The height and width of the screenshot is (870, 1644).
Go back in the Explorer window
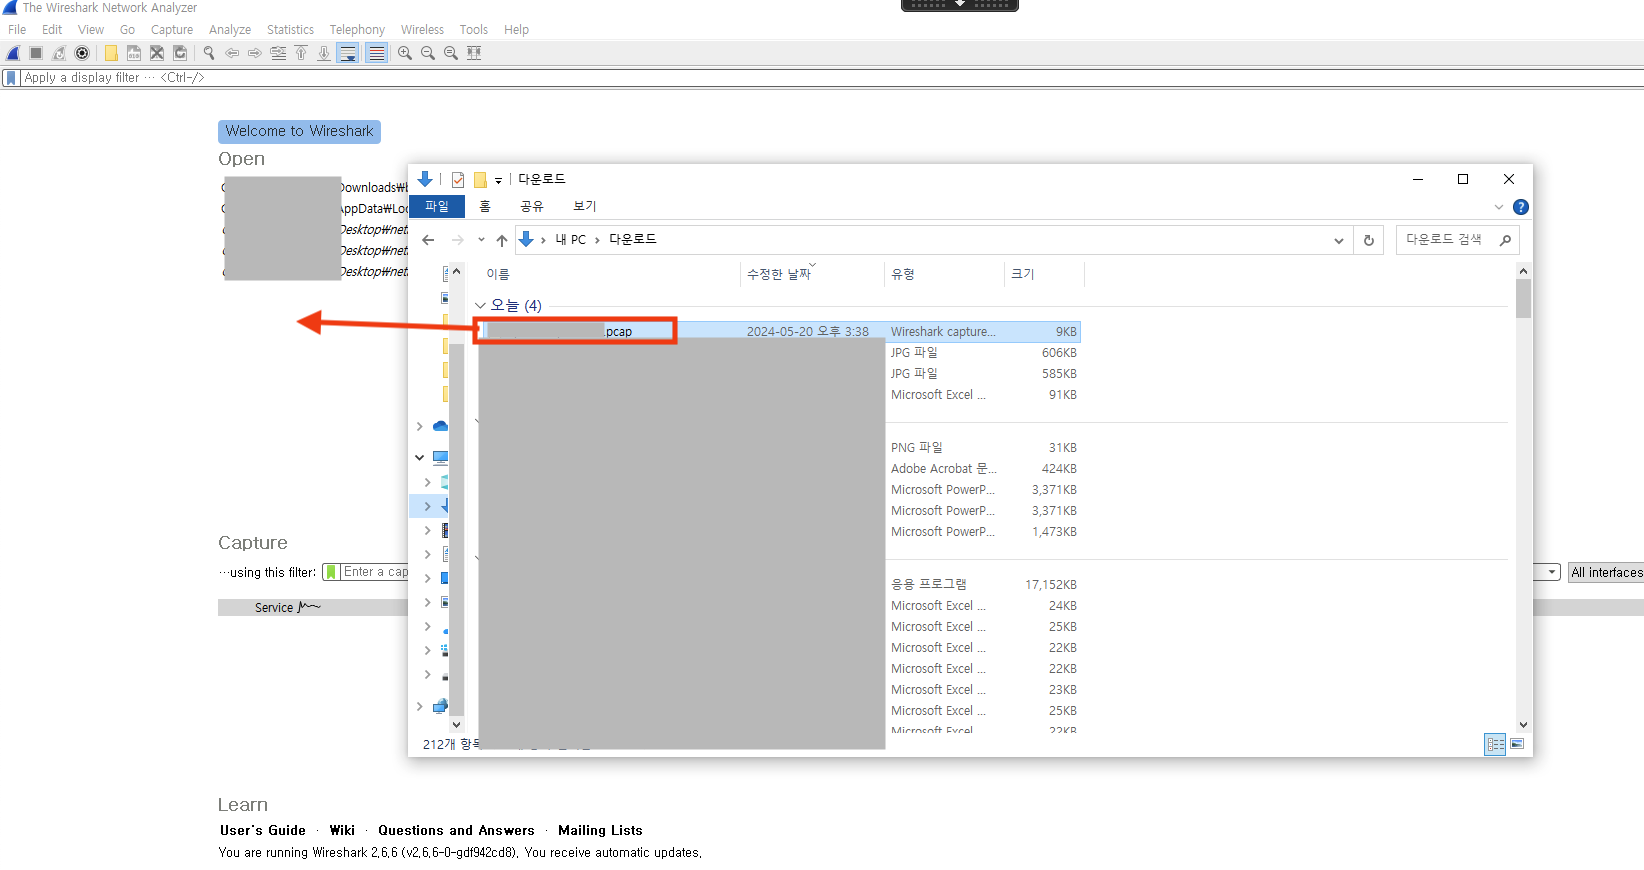(428, 240)
